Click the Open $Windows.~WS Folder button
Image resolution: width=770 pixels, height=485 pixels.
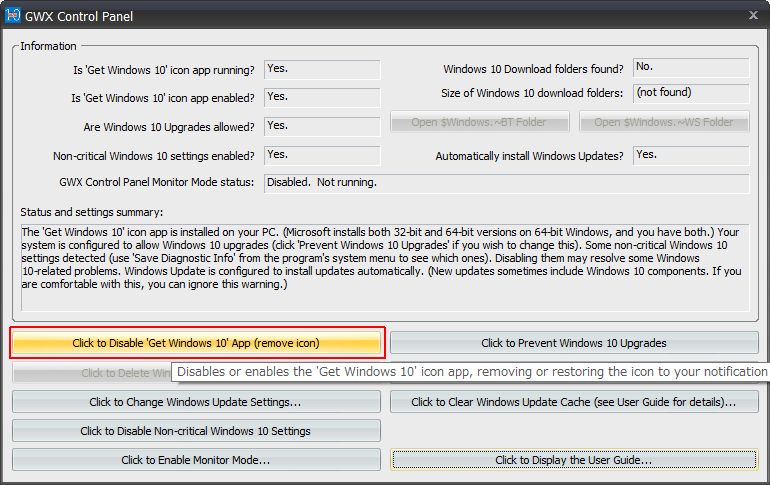tap(664, 122)
